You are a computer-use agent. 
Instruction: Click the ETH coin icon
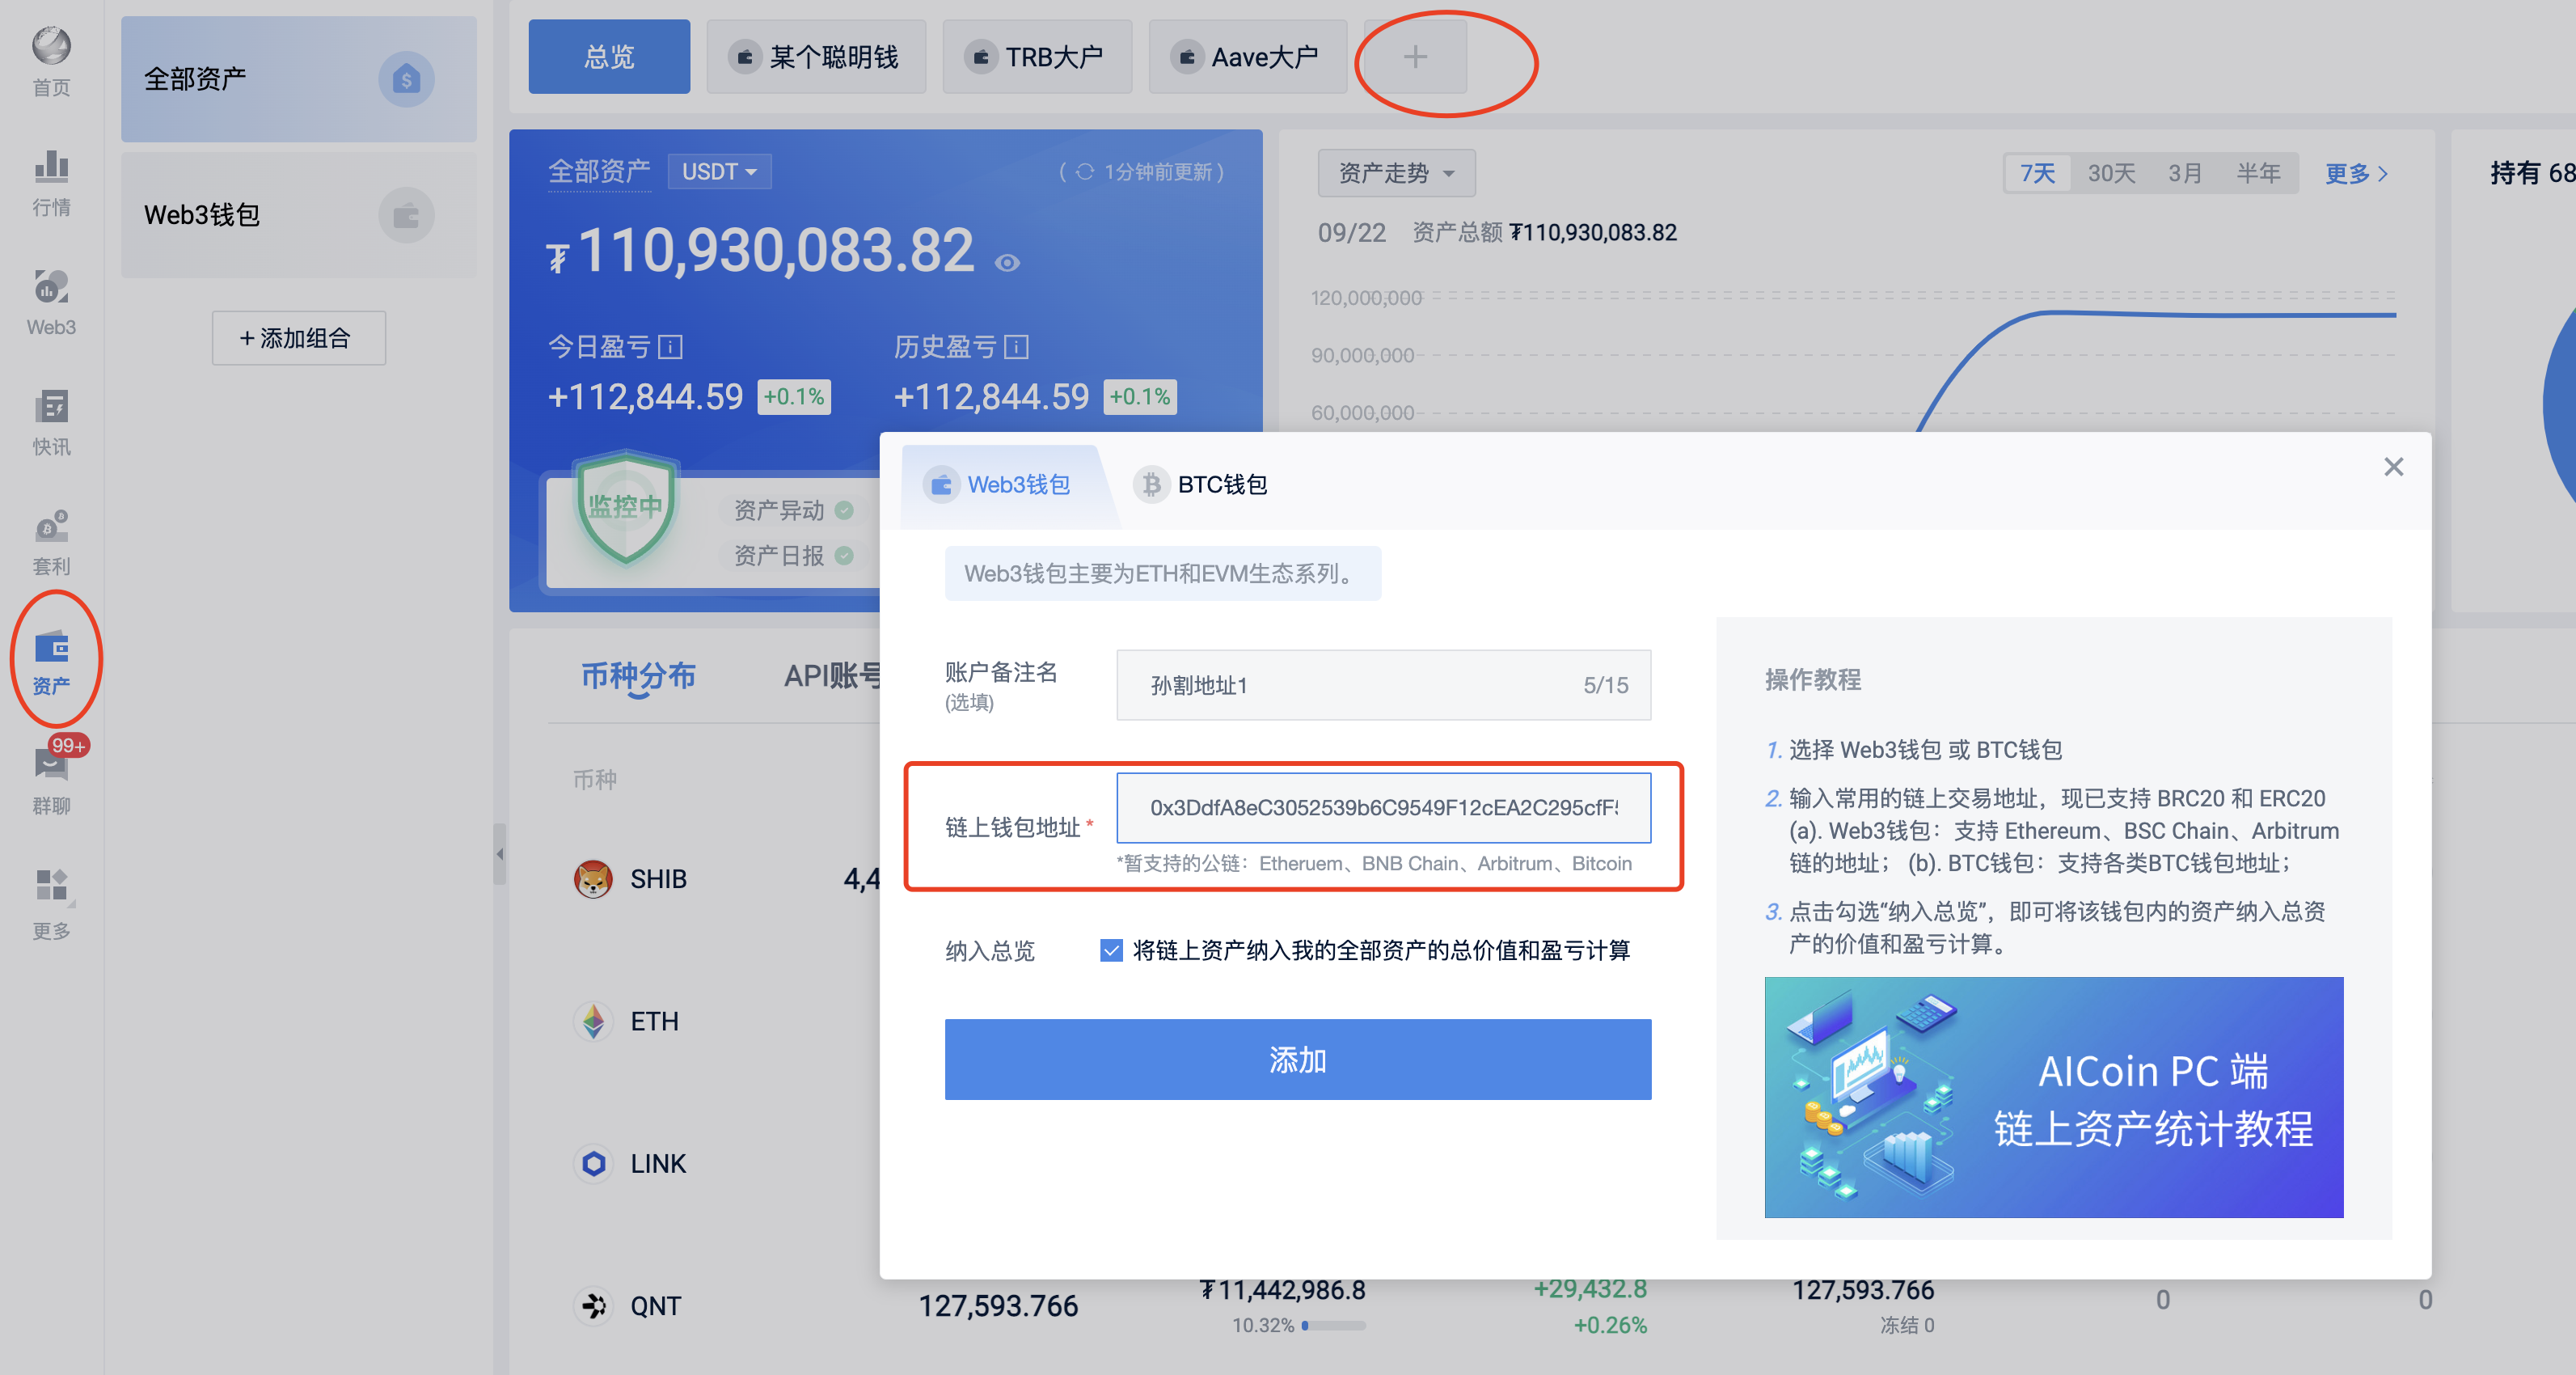[x=593, y=1021]
